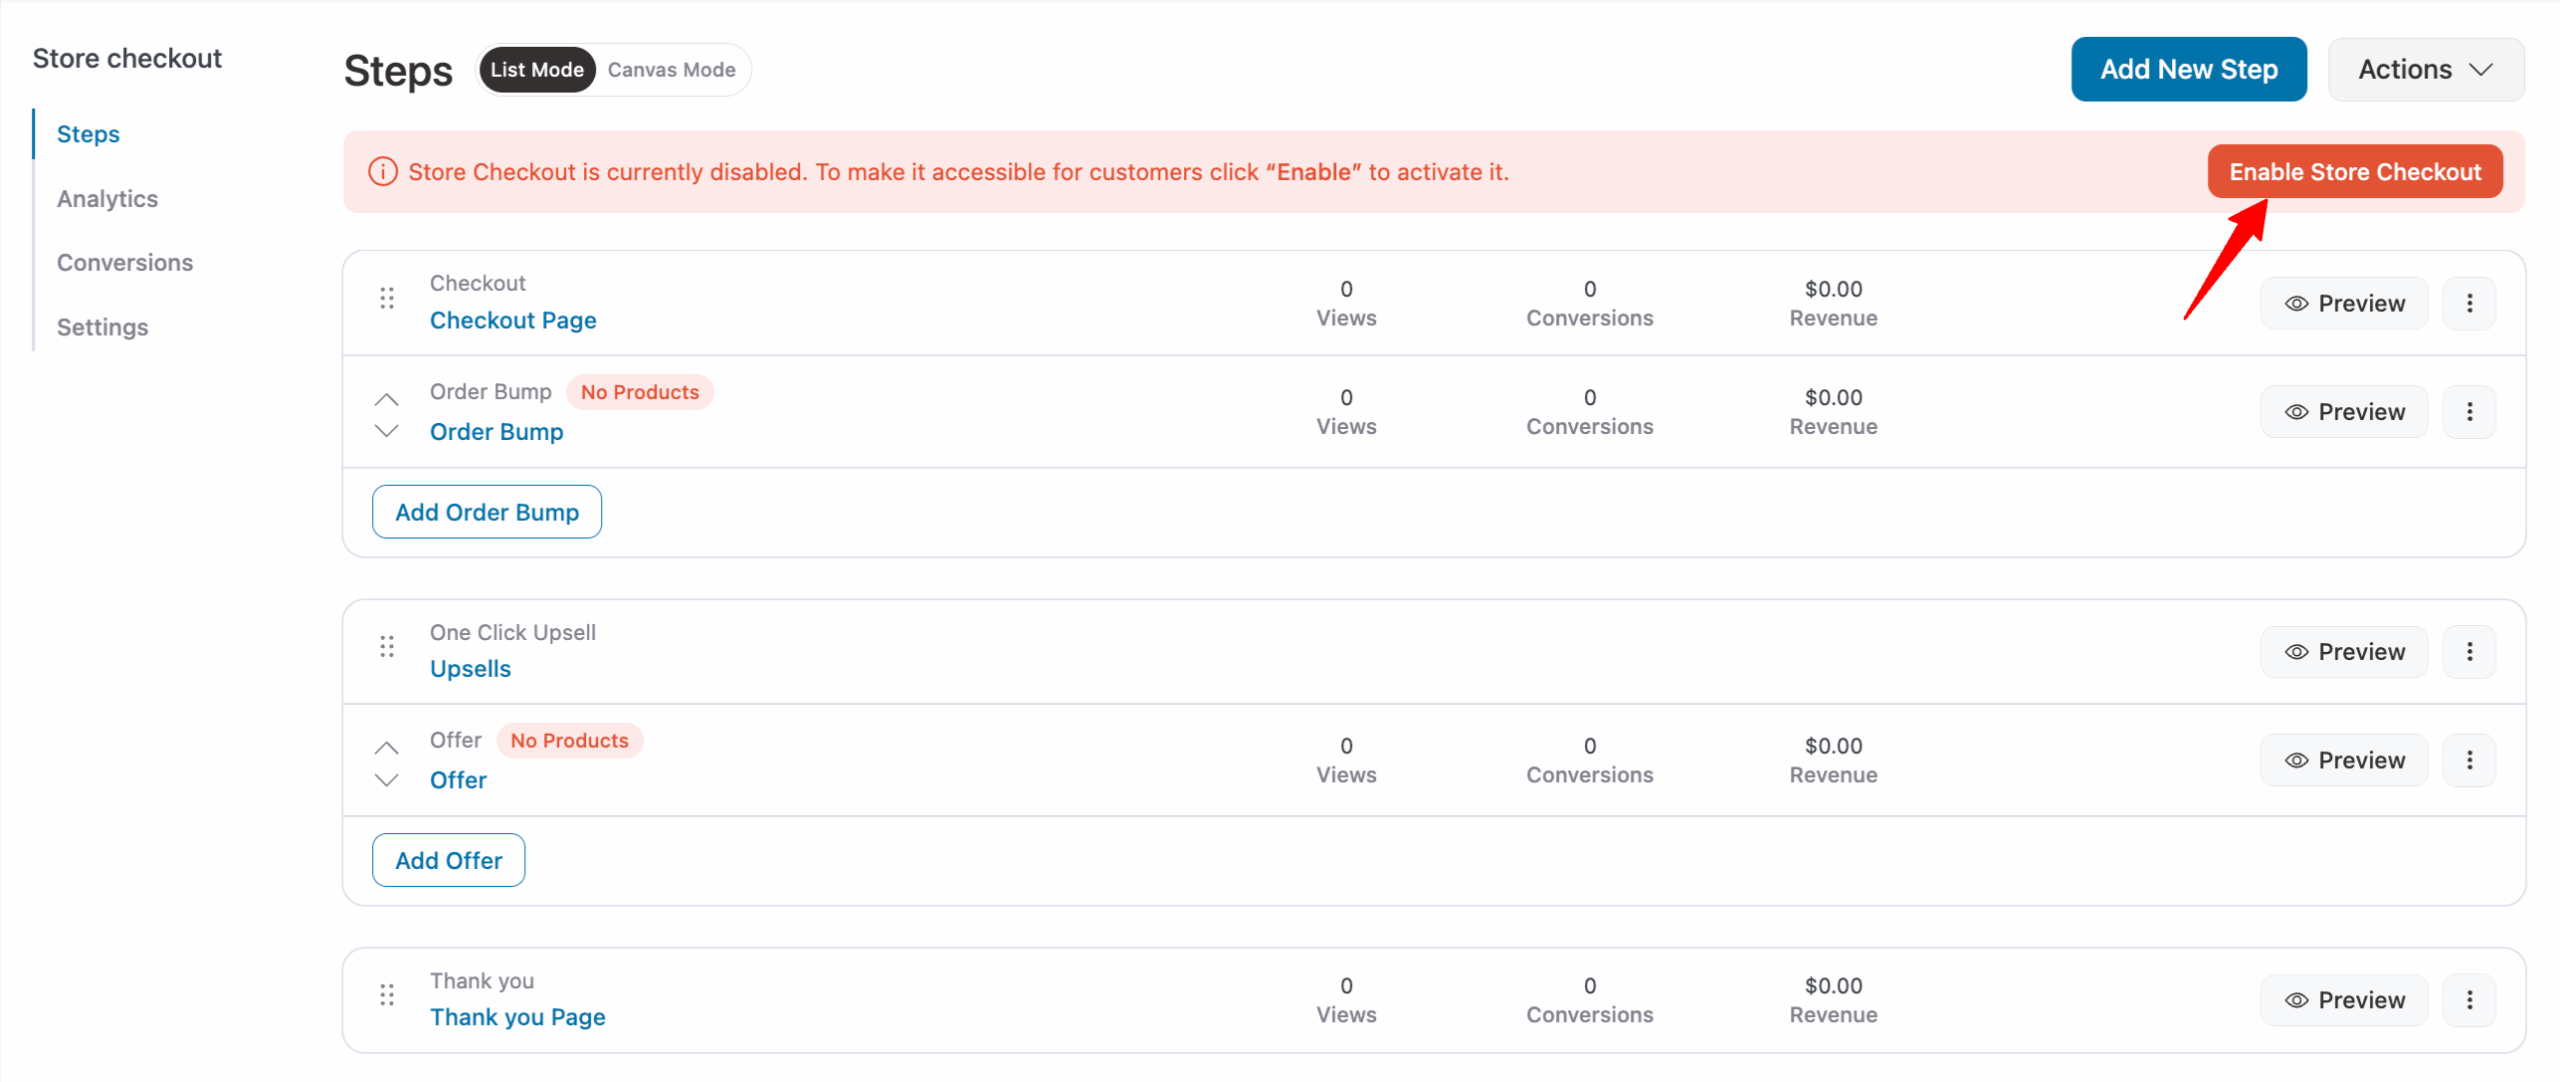Move the Order Bump step up with the arrow

tap(387, 399)
